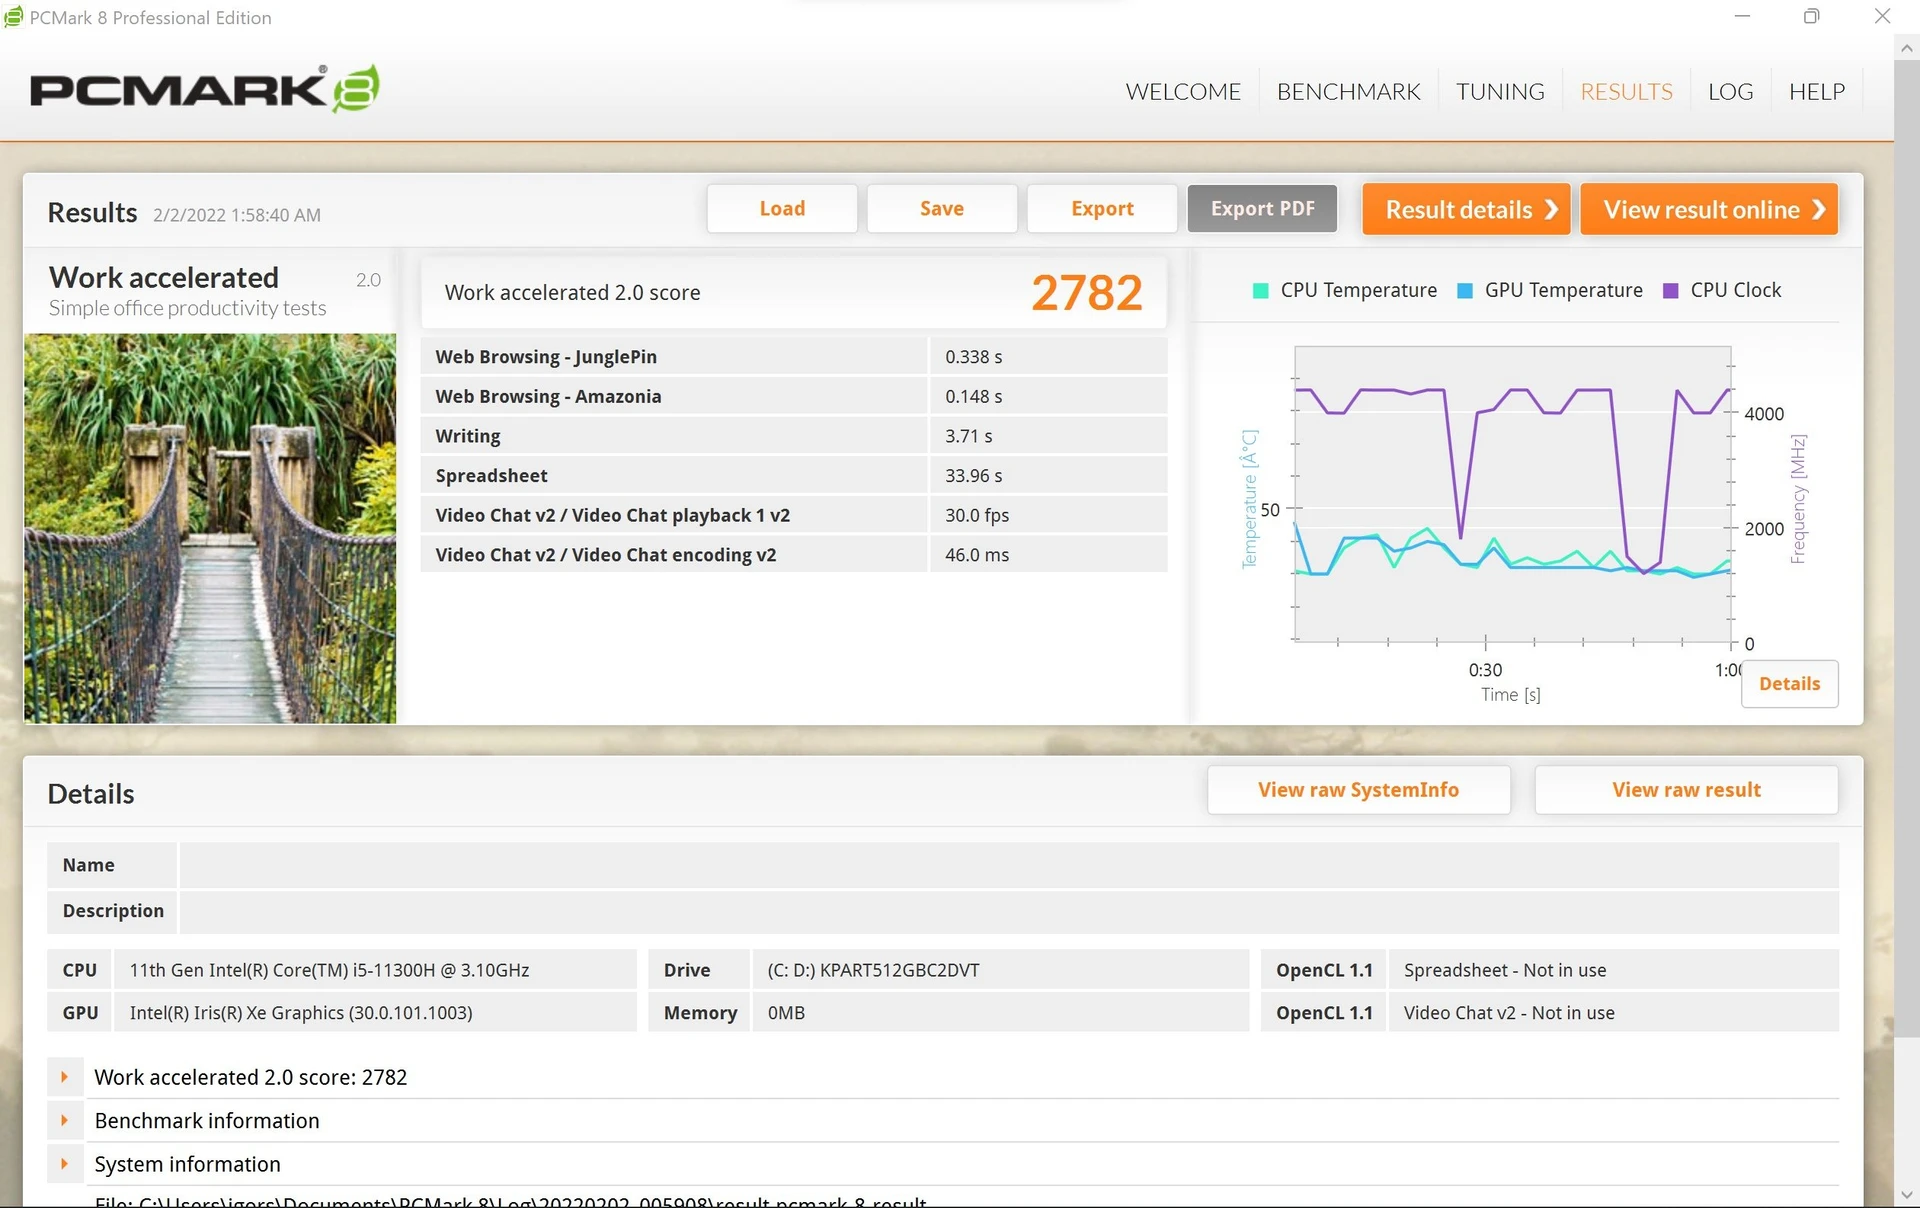
Task: Click Spreadsheet - Not in use text
Action: pyautogui.click(x=1505, y=970)
